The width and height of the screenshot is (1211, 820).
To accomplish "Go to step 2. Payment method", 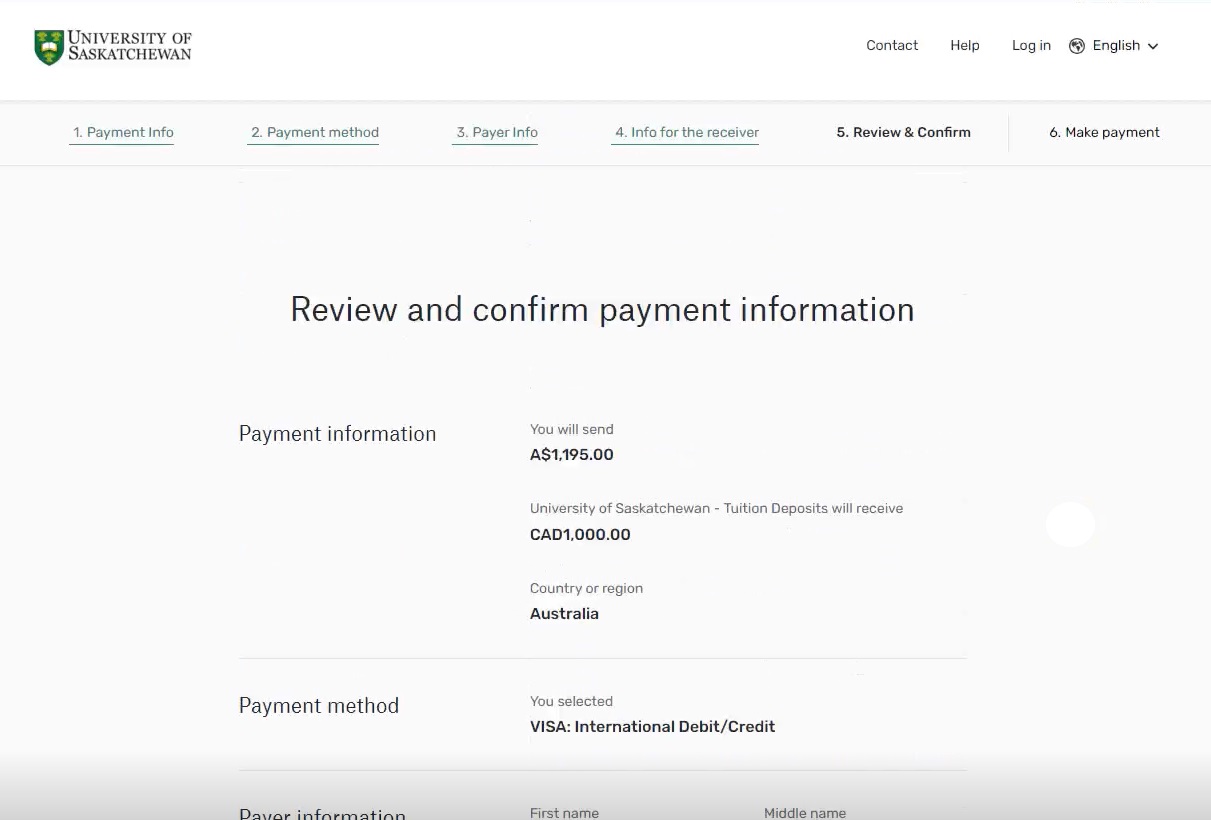I will (x=315, y=132).
